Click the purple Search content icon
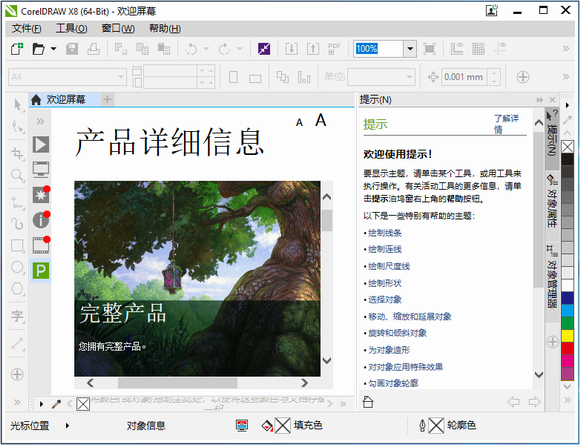Screen dimensions: 580x445 pyautogui.click(x=264, y=49)
